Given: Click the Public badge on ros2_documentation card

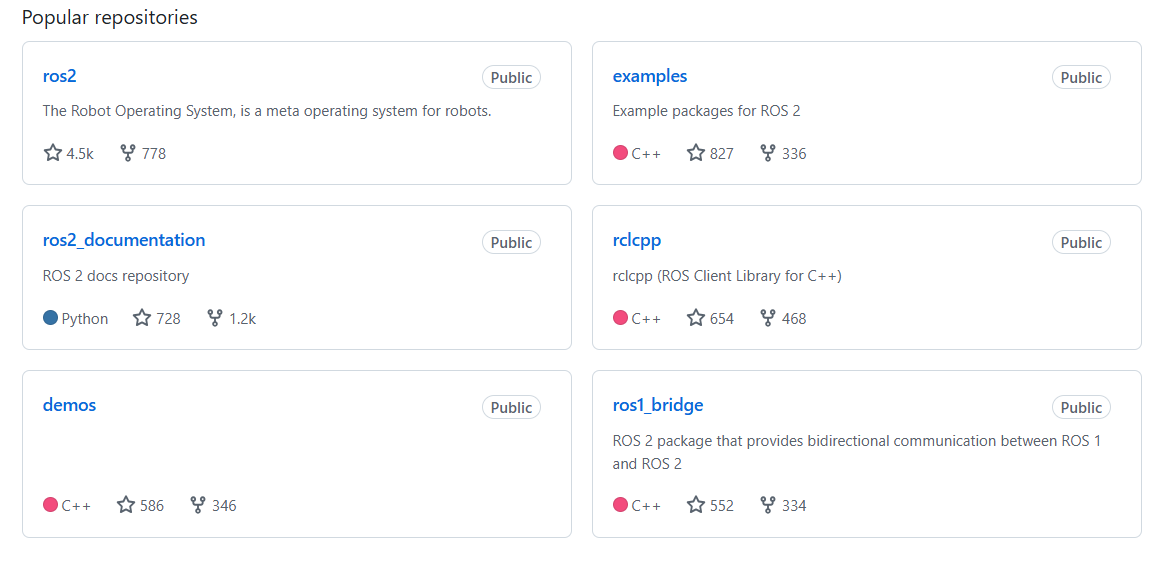Looking at the screenshot, I should click(x=511, y=242).
